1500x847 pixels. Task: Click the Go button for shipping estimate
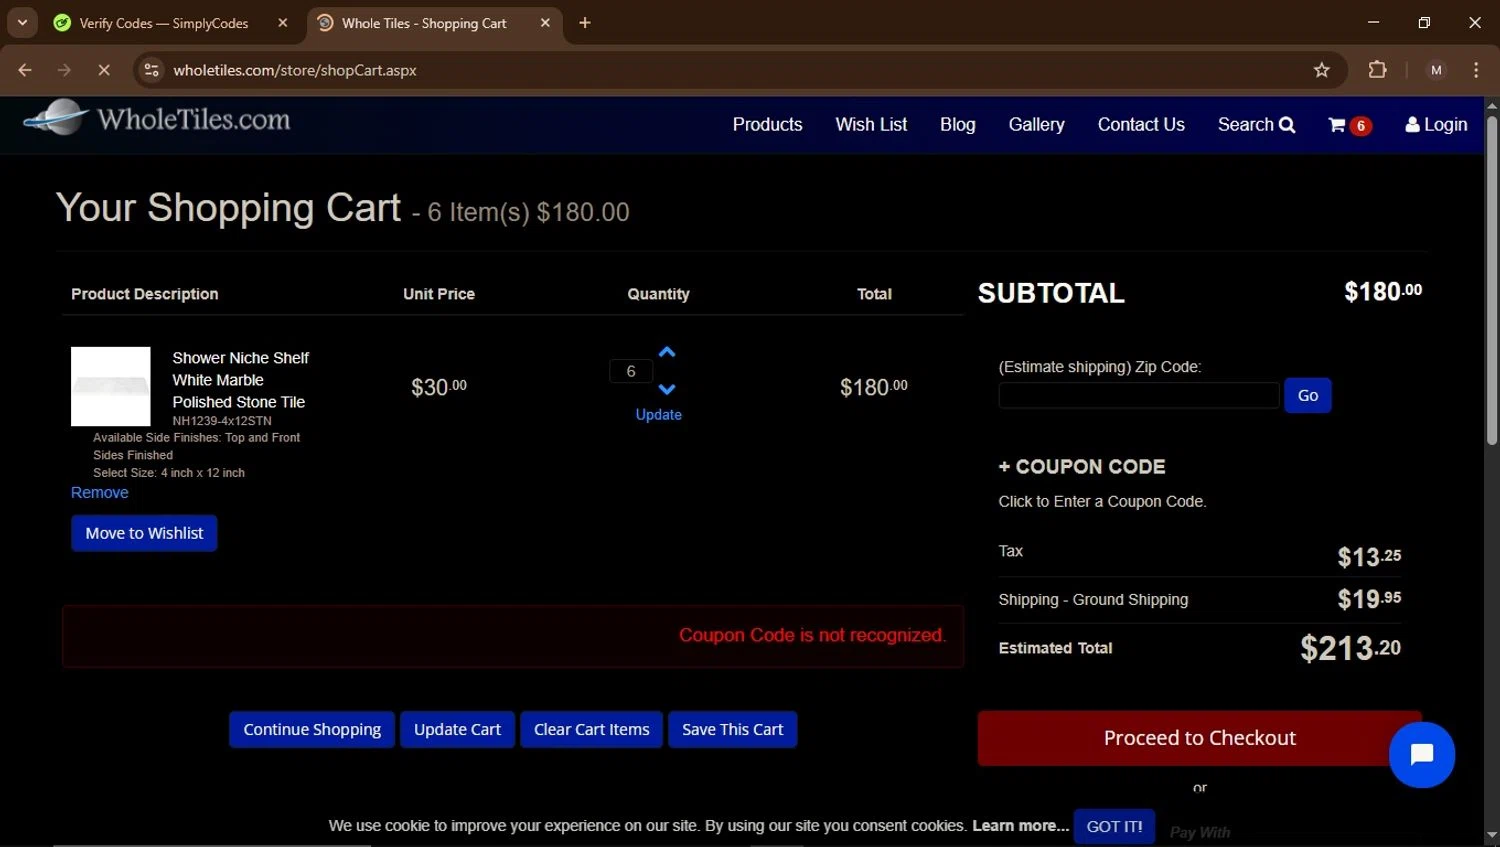1307,395
